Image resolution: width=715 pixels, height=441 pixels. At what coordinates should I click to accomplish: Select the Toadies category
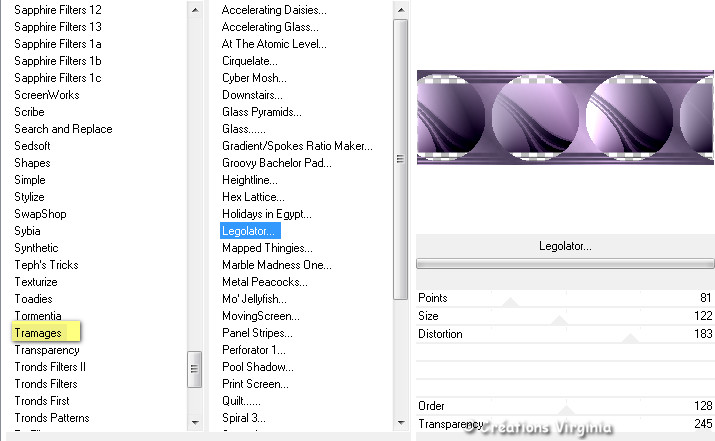tap(34, 299)
